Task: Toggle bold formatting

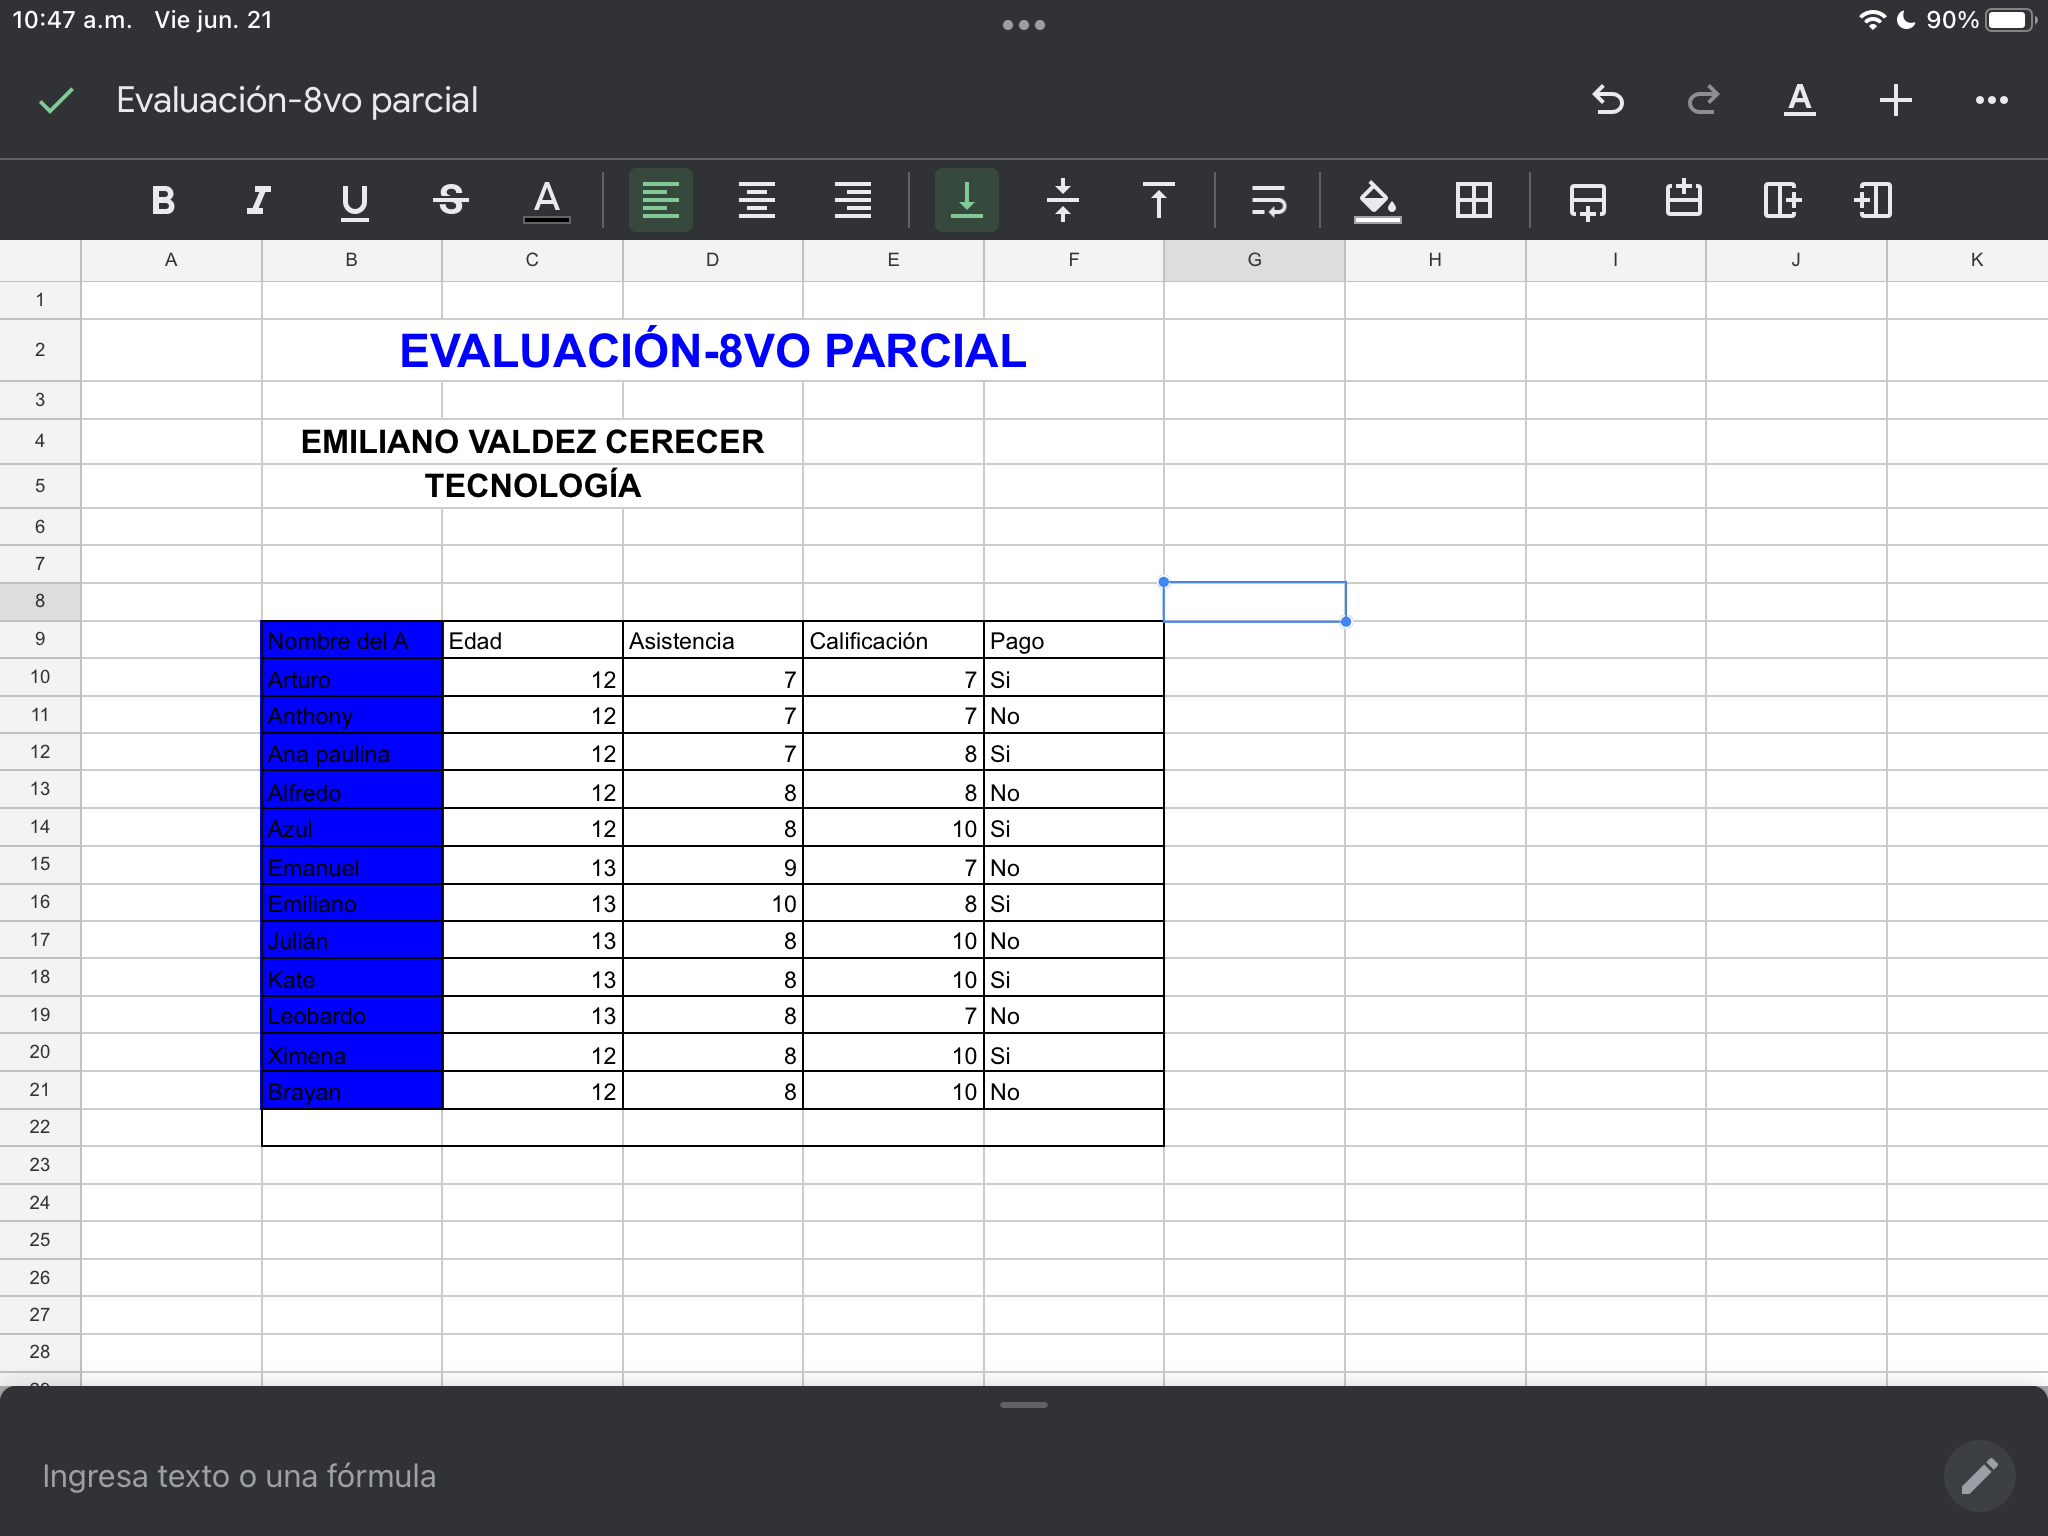Action: (x=163, y=200)
